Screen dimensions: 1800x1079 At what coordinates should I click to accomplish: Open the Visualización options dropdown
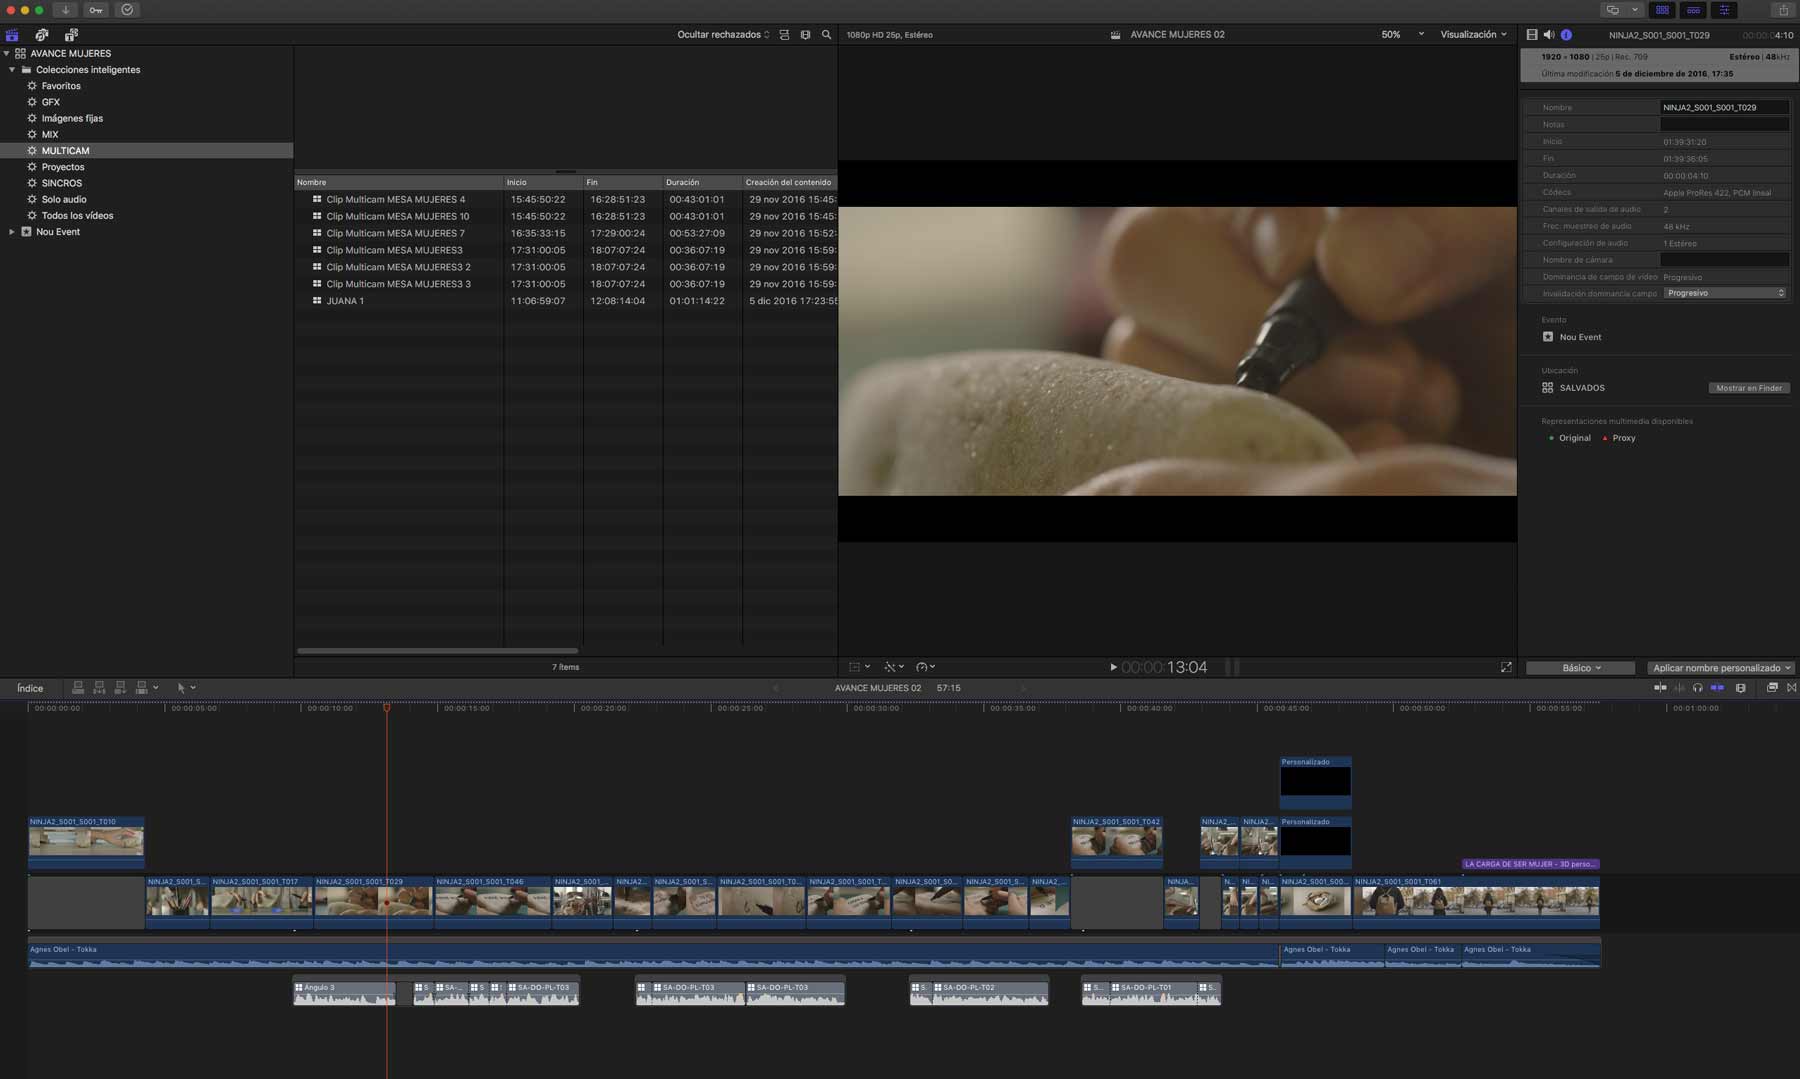pos(1473,35)
